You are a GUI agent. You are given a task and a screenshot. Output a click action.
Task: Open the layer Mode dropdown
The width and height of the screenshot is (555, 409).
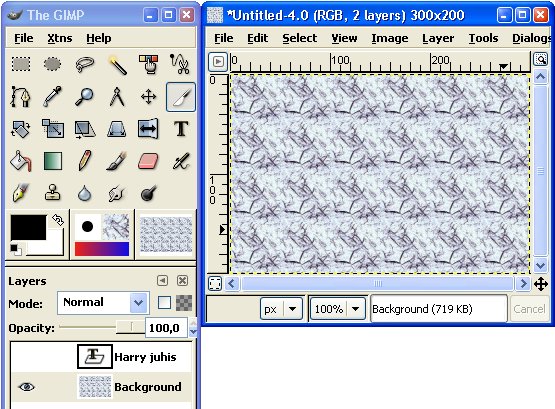coord(103,303)
